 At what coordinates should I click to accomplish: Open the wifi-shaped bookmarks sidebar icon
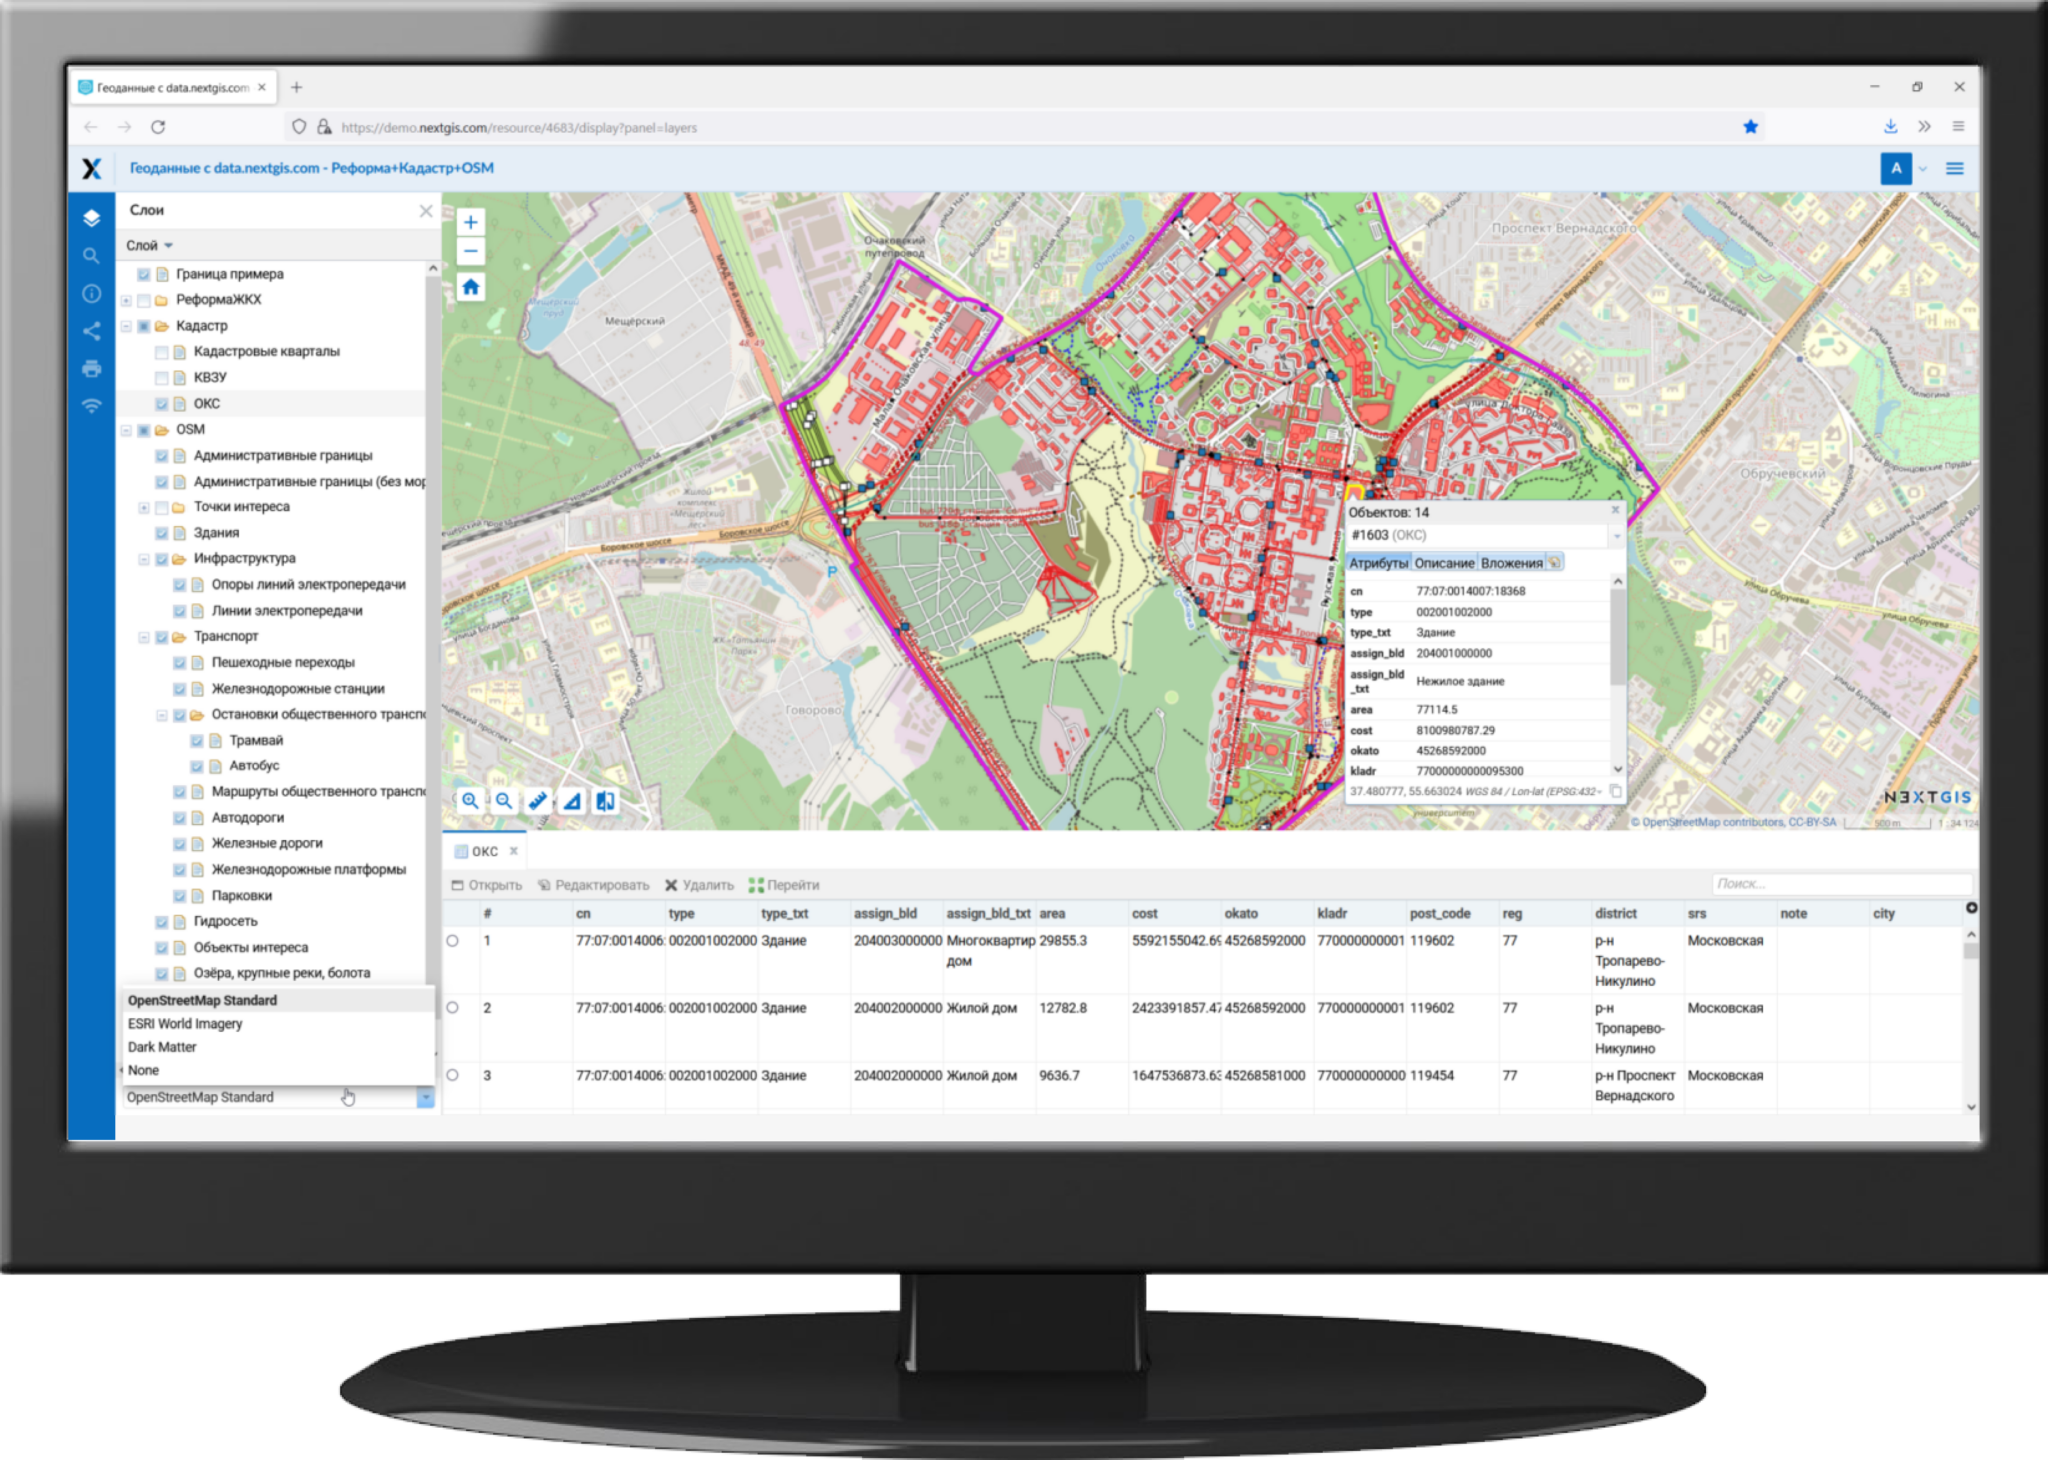coord(91,406)
